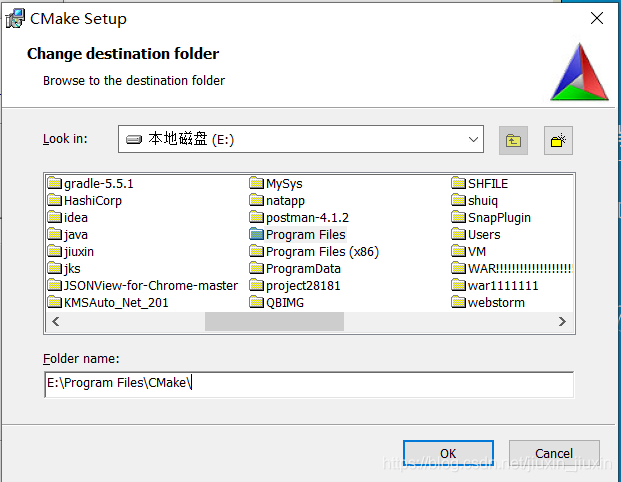Click the Folder name input field
The image size is (621, 482).
(309, 384)
